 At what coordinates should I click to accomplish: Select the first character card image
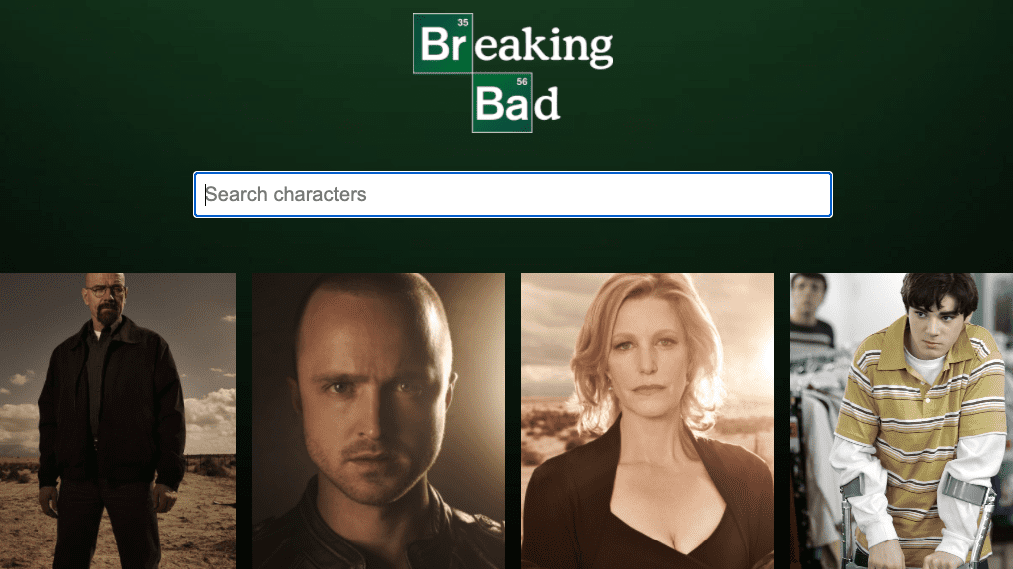pyautogui.click(x=118, y=421)
